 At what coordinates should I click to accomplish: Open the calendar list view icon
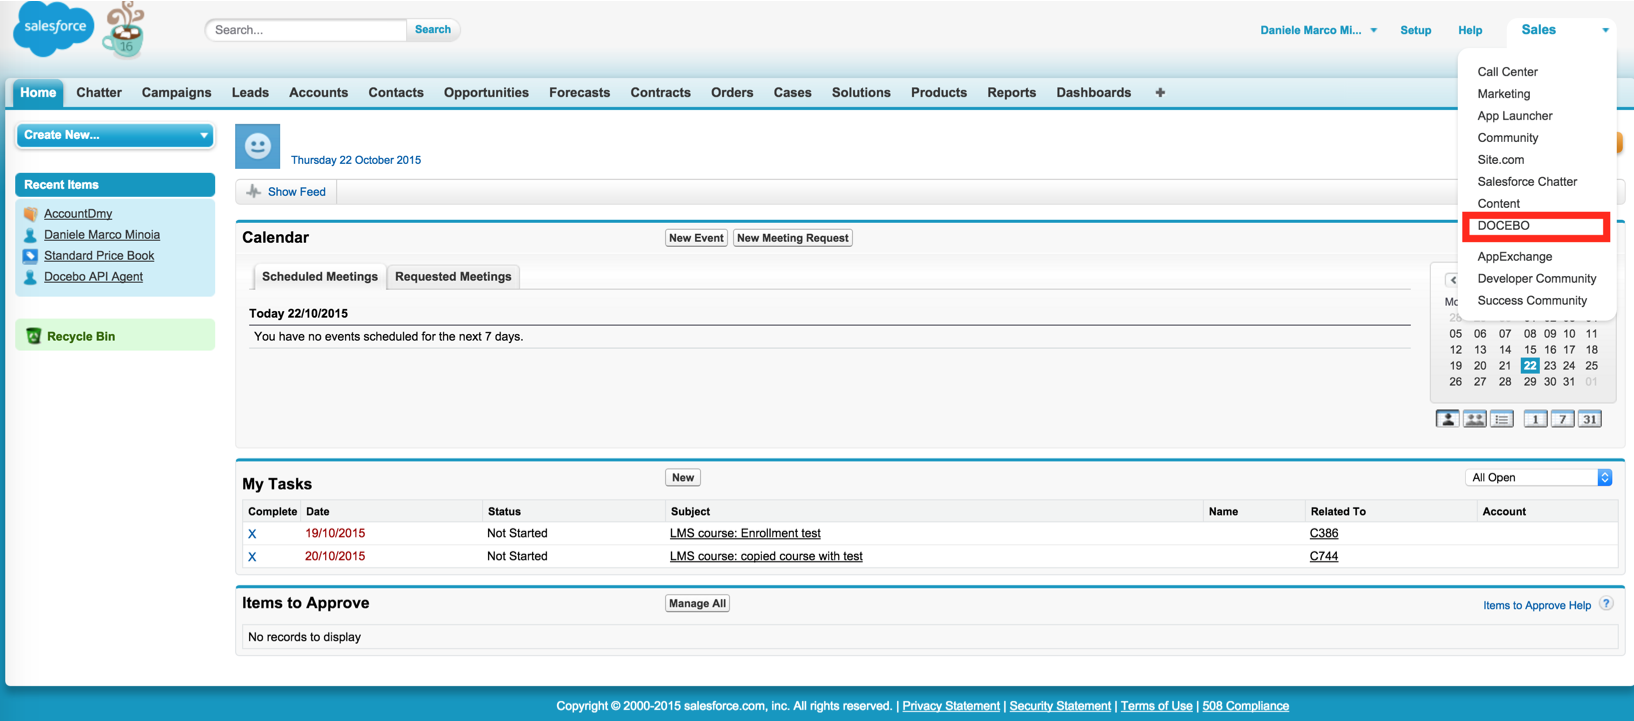pyautogui.click(x=1501, y=419)
